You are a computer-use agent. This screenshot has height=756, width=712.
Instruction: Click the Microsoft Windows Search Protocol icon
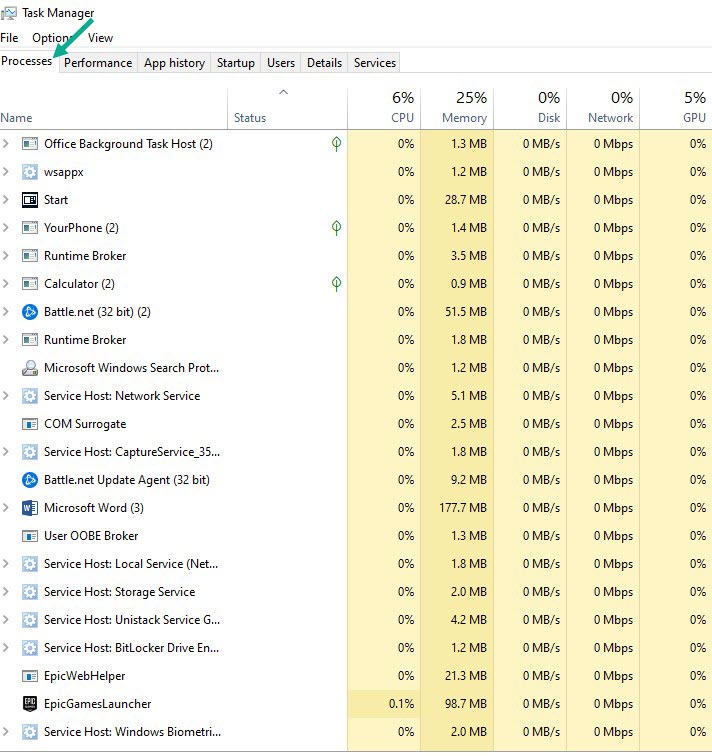[x=30, y=368]
